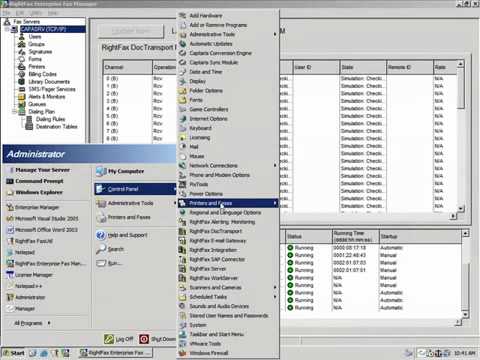480x360 pixels.
Task: Expand Administrative Tools arrow in Start menu right column
Action: click(175, 203)
